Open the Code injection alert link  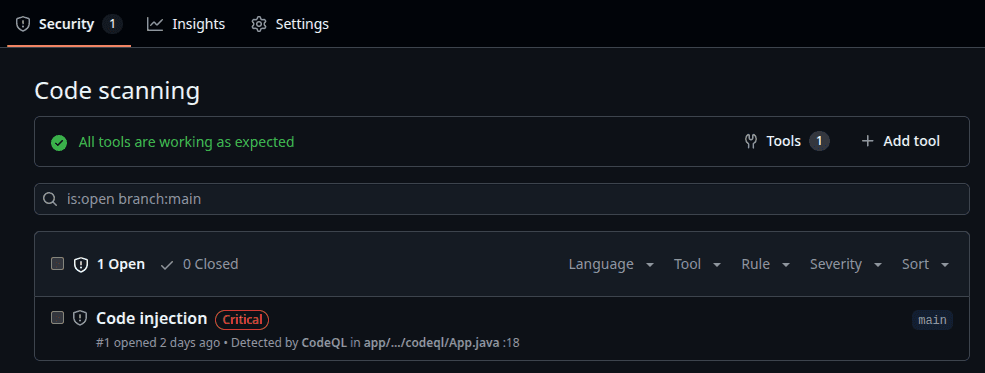click(151, 318)
